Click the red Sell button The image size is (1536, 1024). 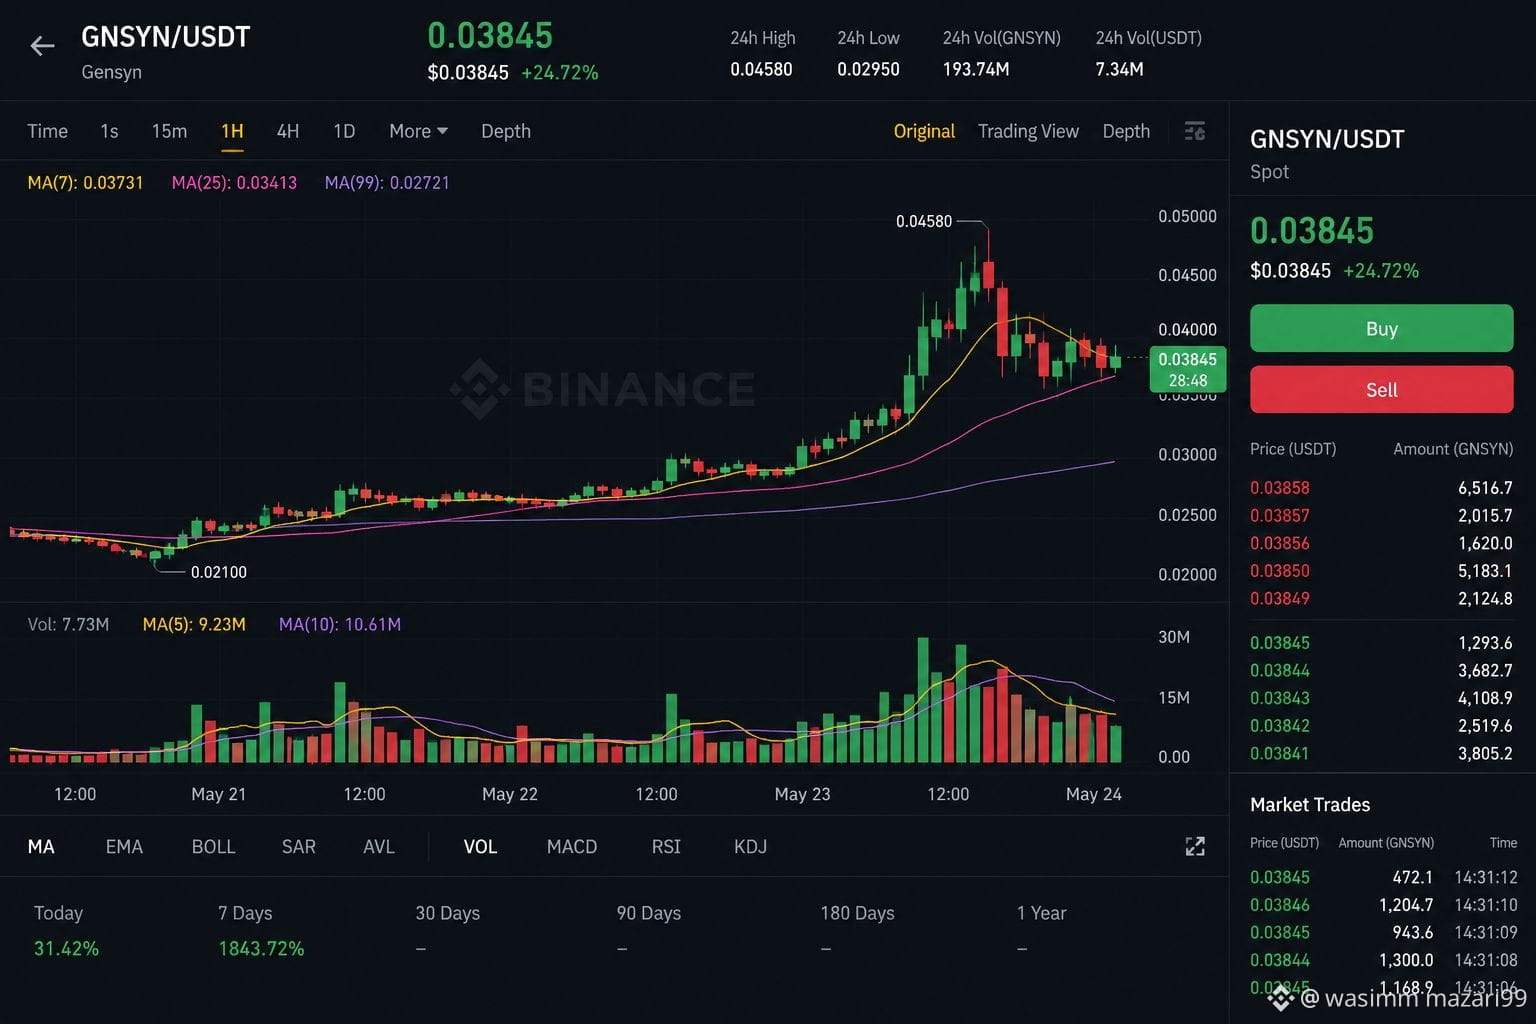1381,389
